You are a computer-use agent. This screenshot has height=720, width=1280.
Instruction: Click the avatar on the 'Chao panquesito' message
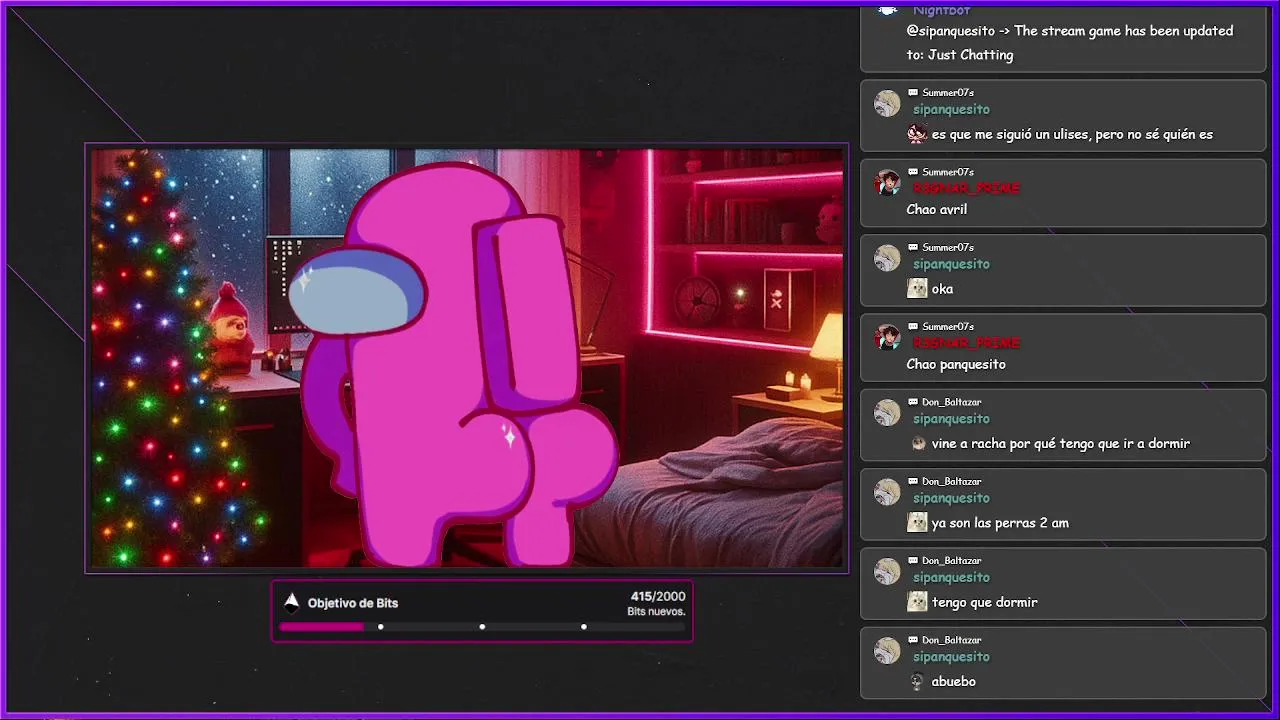click(x=887, y=337)
